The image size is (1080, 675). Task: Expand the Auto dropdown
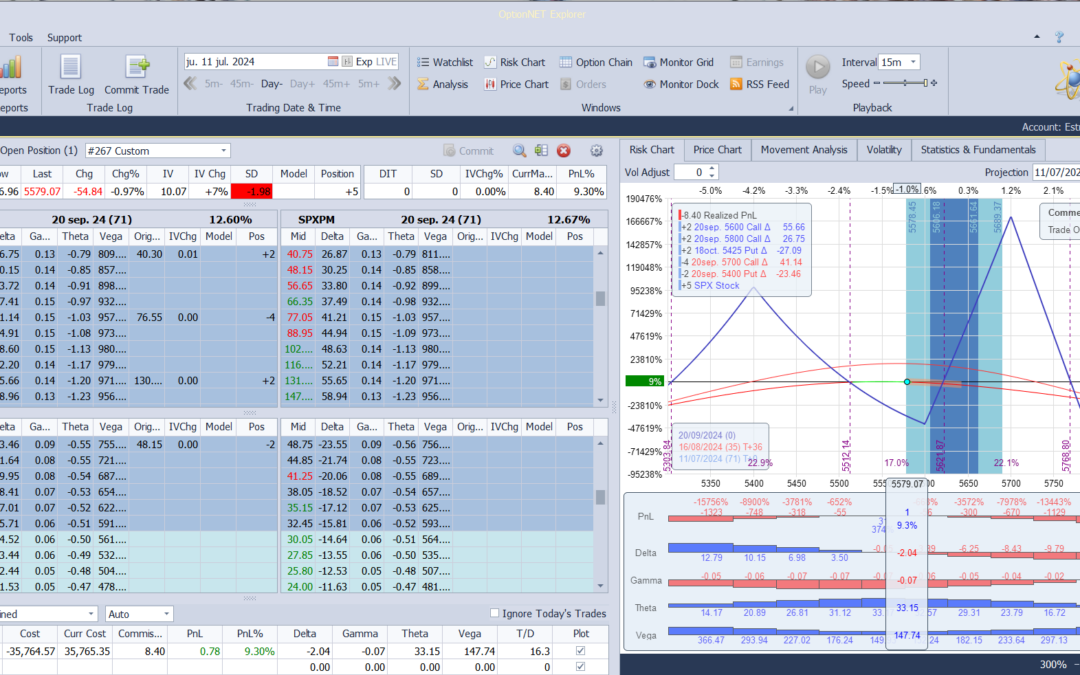click(x=166, y=614)
